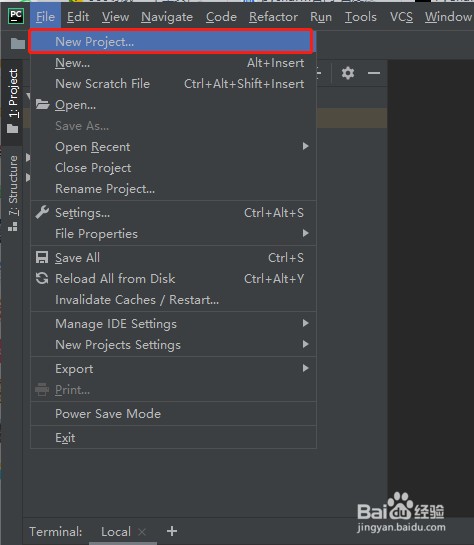Close the Local terminal tab
Image resolution: width=474 pixels, height=545 pixels.
coord(141,531)
